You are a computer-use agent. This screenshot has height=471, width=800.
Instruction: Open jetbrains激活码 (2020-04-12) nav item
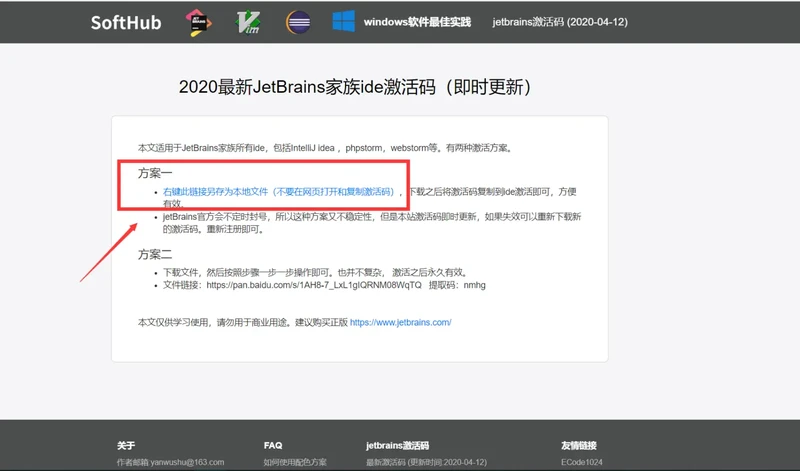[560, 22]
